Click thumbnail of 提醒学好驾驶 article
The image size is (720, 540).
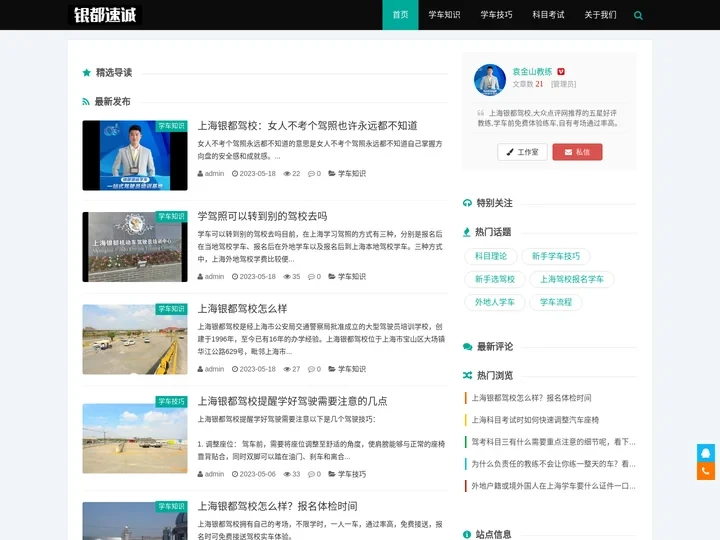click(135, 438)
